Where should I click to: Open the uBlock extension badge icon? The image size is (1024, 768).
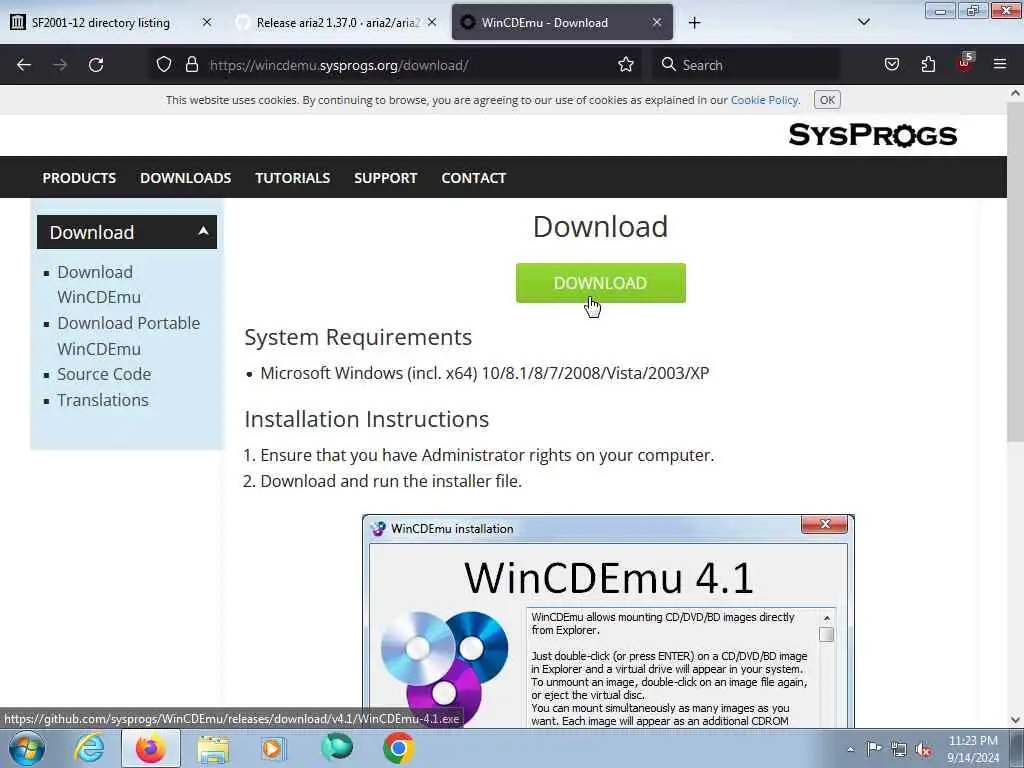[965, 63]
